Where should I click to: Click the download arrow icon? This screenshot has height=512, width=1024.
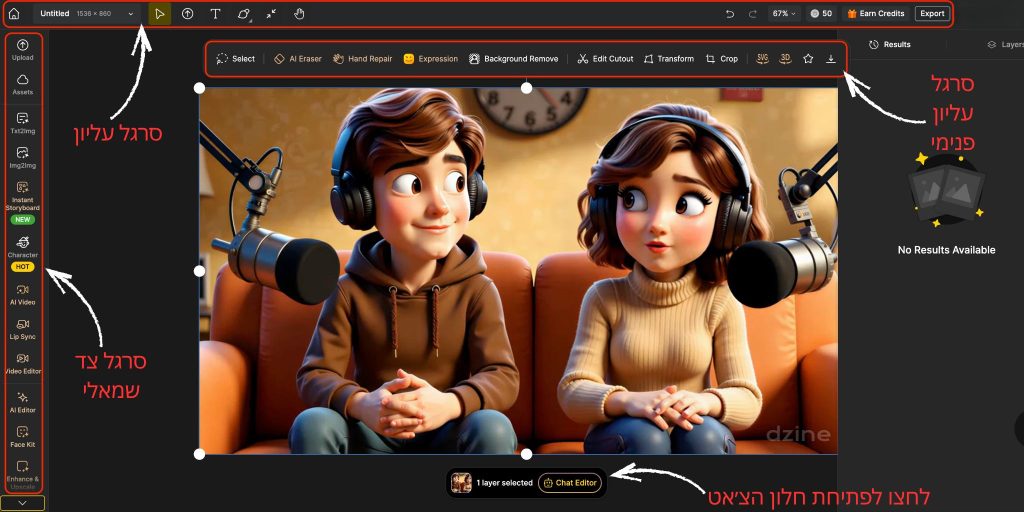pos(830,59)
